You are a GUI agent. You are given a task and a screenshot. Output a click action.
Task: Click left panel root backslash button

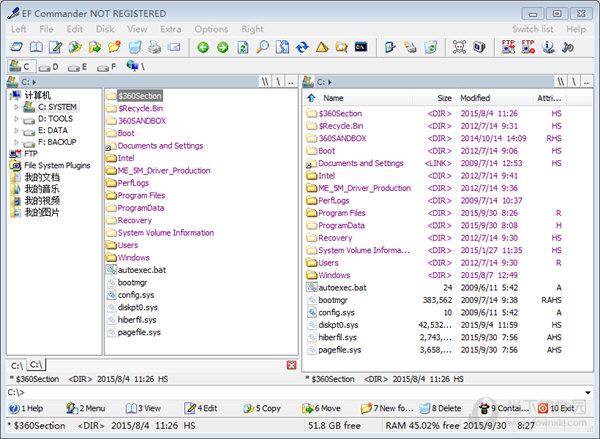[278, 82]
